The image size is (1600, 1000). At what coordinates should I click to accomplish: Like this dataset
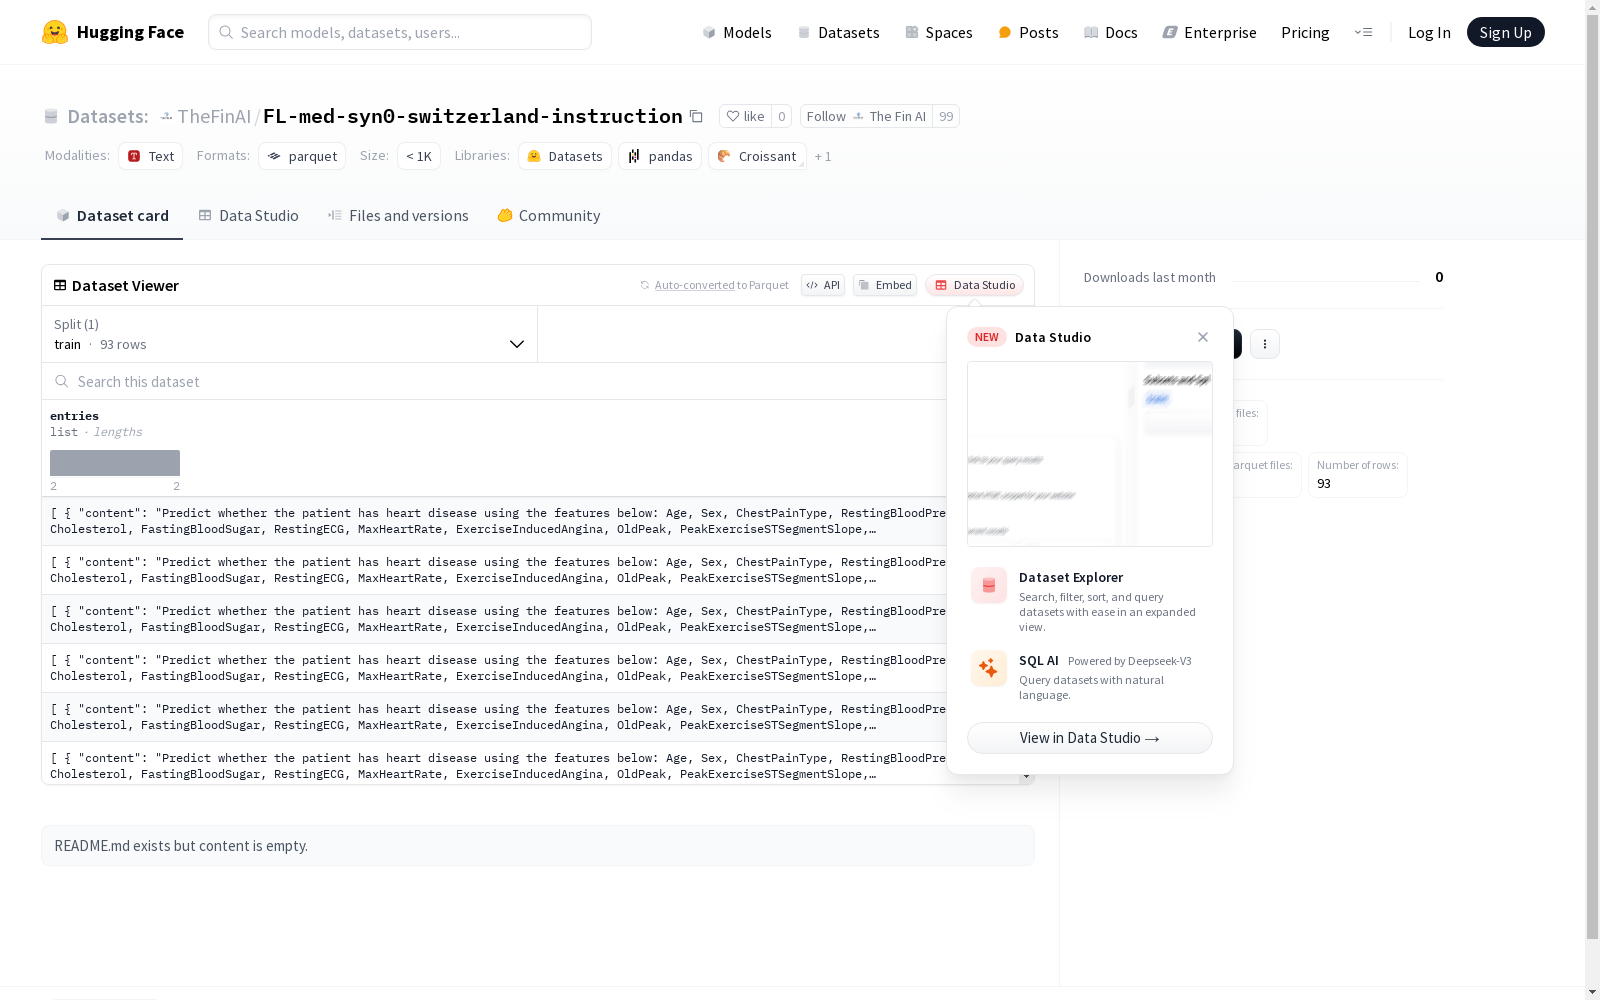pyautogui.click(x=745, y=116)
